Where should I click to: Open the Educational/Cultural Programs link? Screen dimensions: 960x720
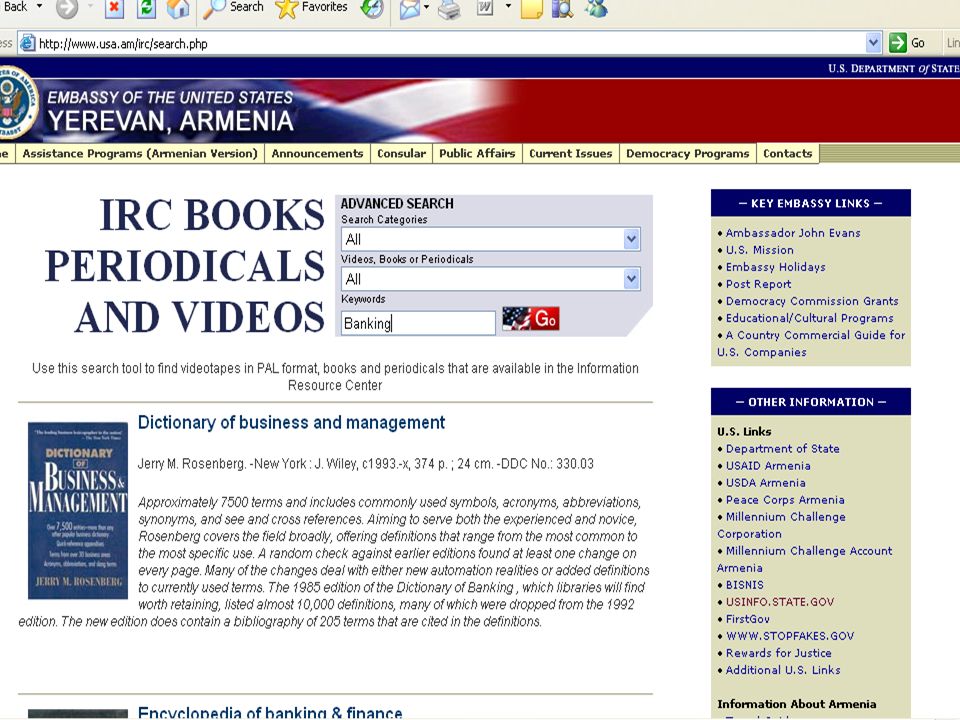click(809, 318)
